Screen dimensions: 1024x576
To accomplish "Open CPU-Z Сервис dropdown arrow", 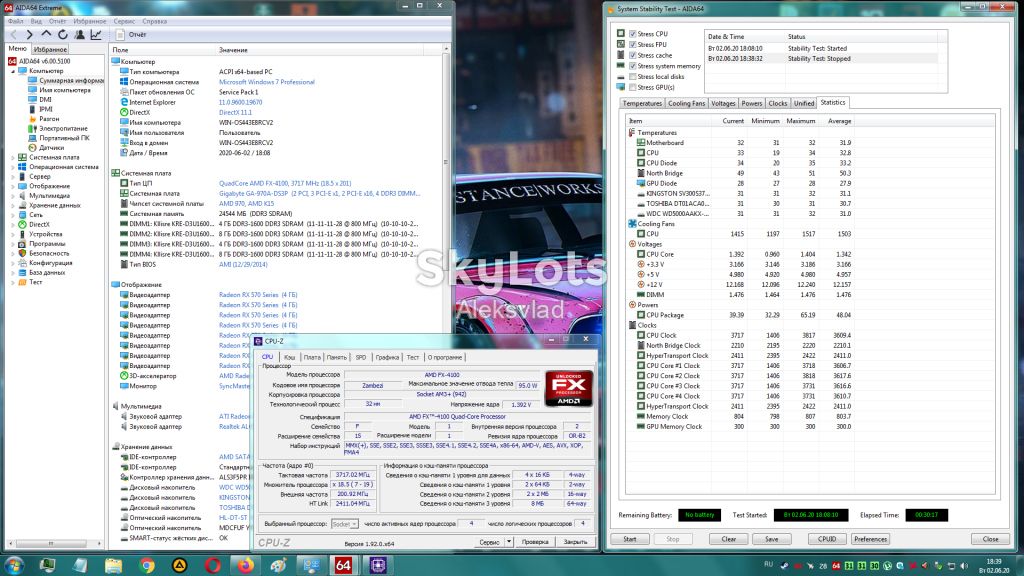I will click(509, 541).
